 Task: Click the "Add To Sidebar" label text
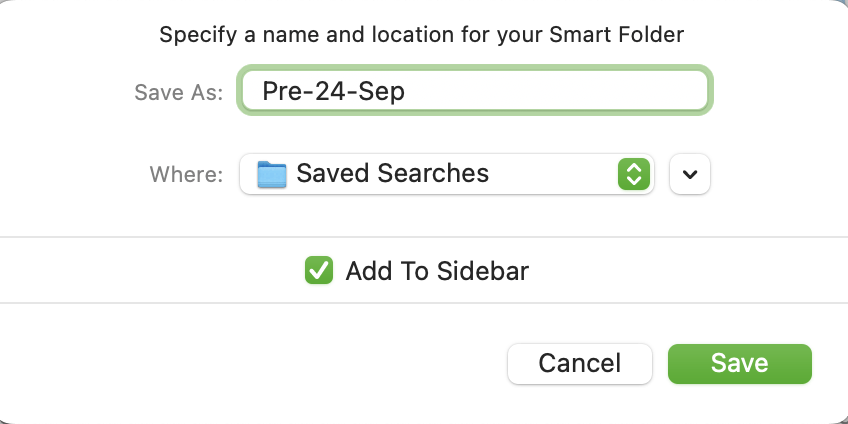(x=436, y=270)
